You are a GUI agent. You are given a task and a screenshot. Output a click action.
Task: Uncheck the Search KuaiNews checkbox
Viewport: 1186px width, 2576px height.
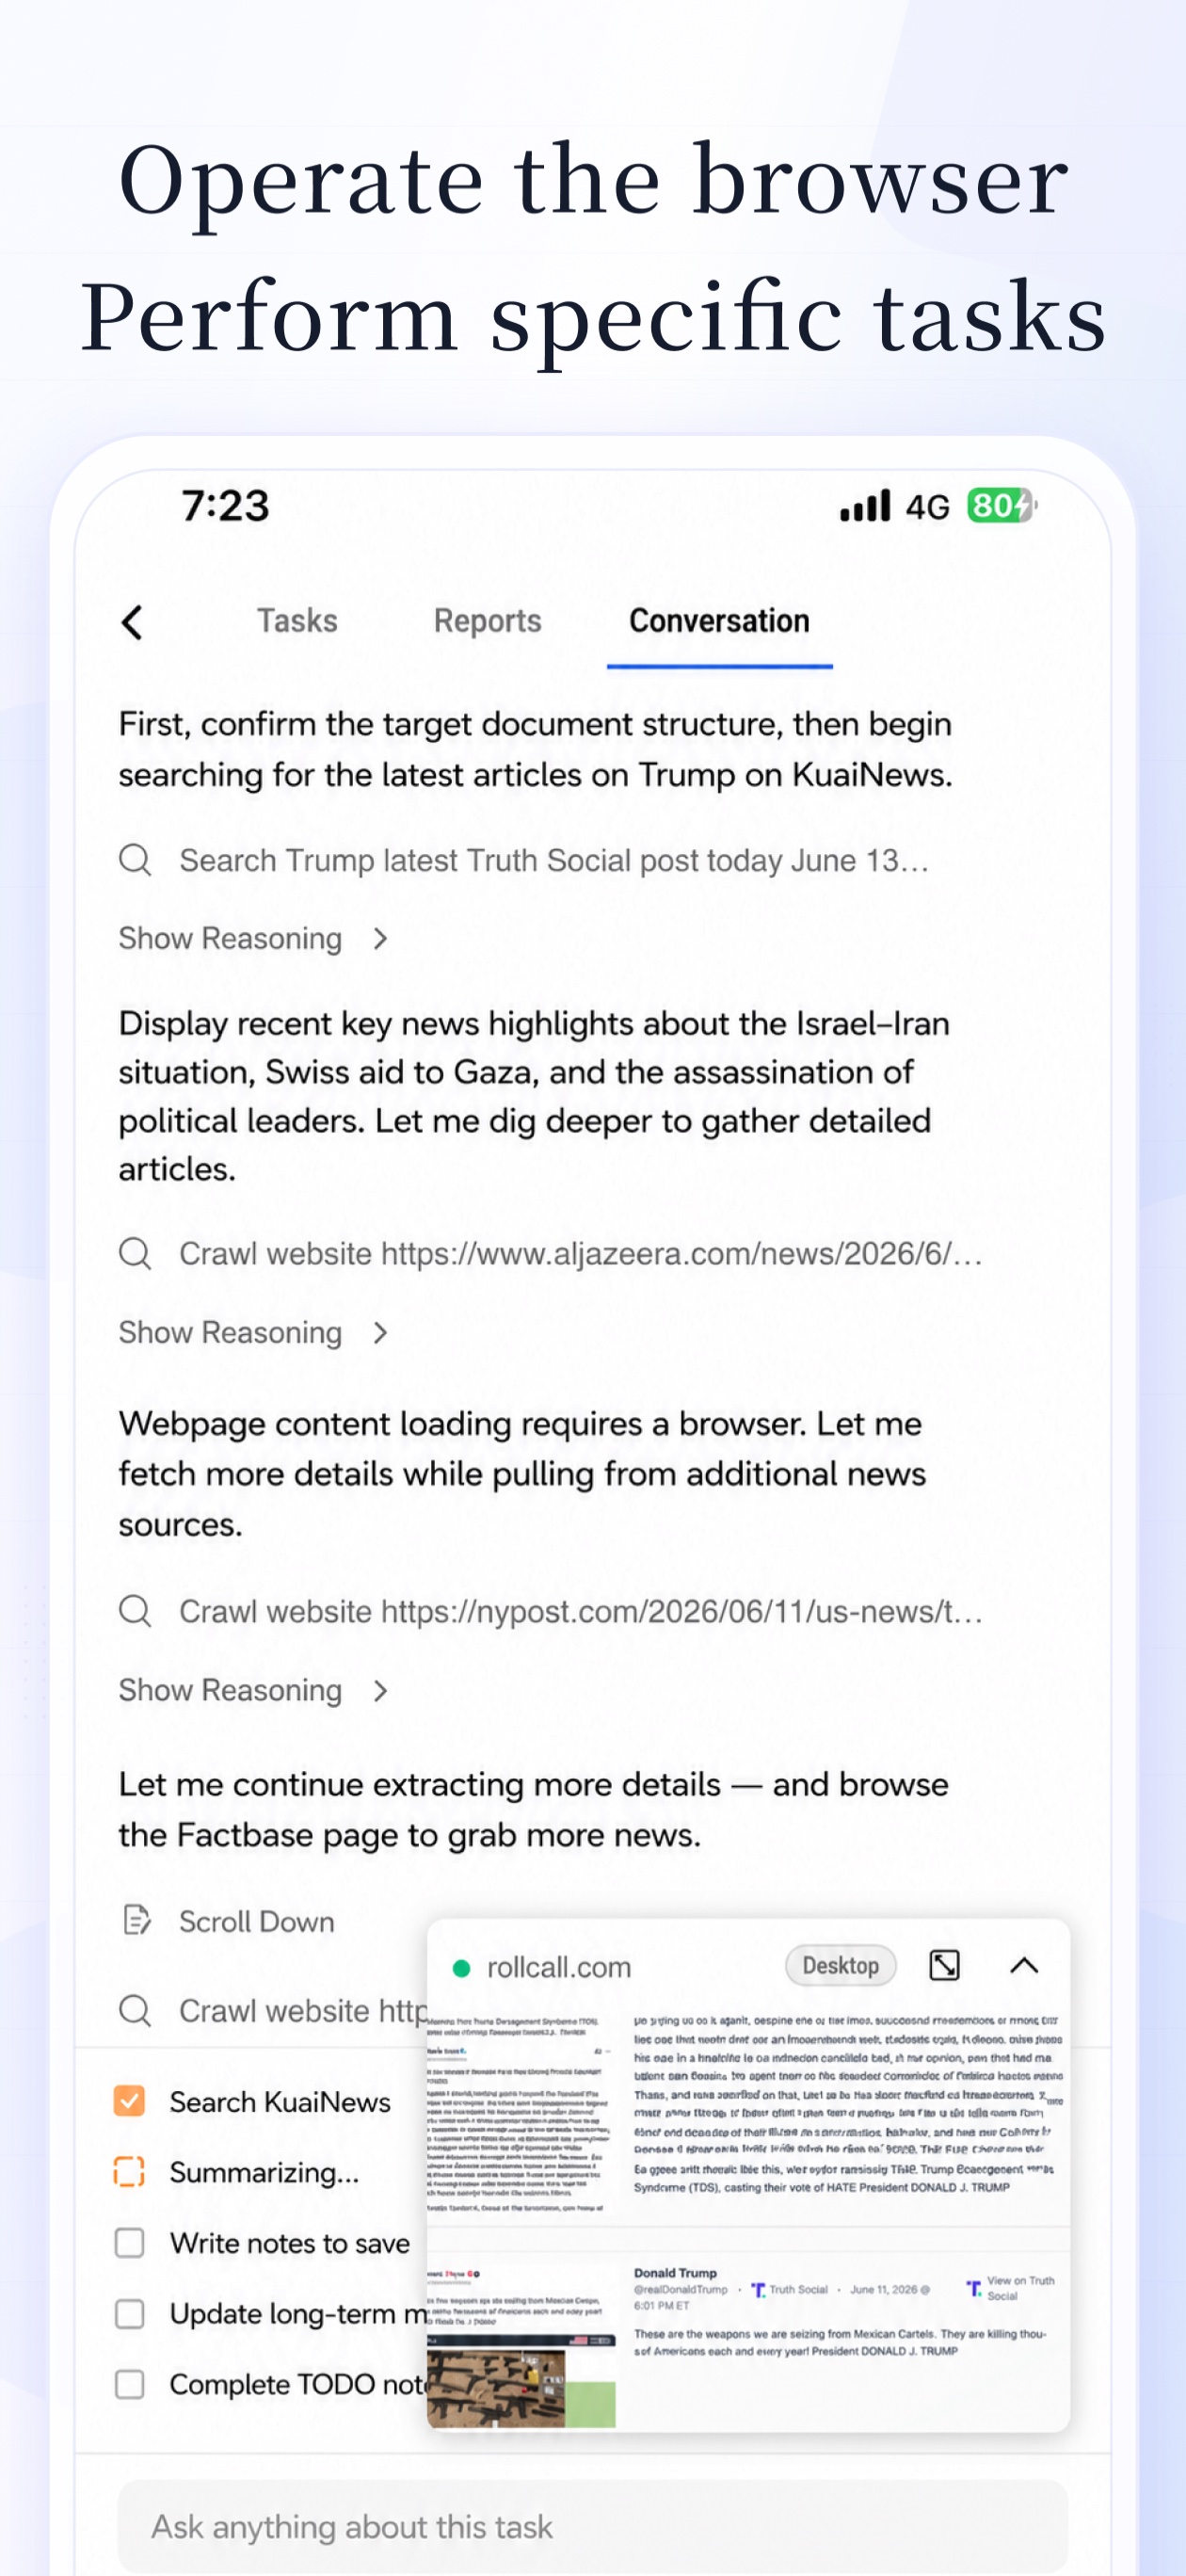click(129, 2101)
